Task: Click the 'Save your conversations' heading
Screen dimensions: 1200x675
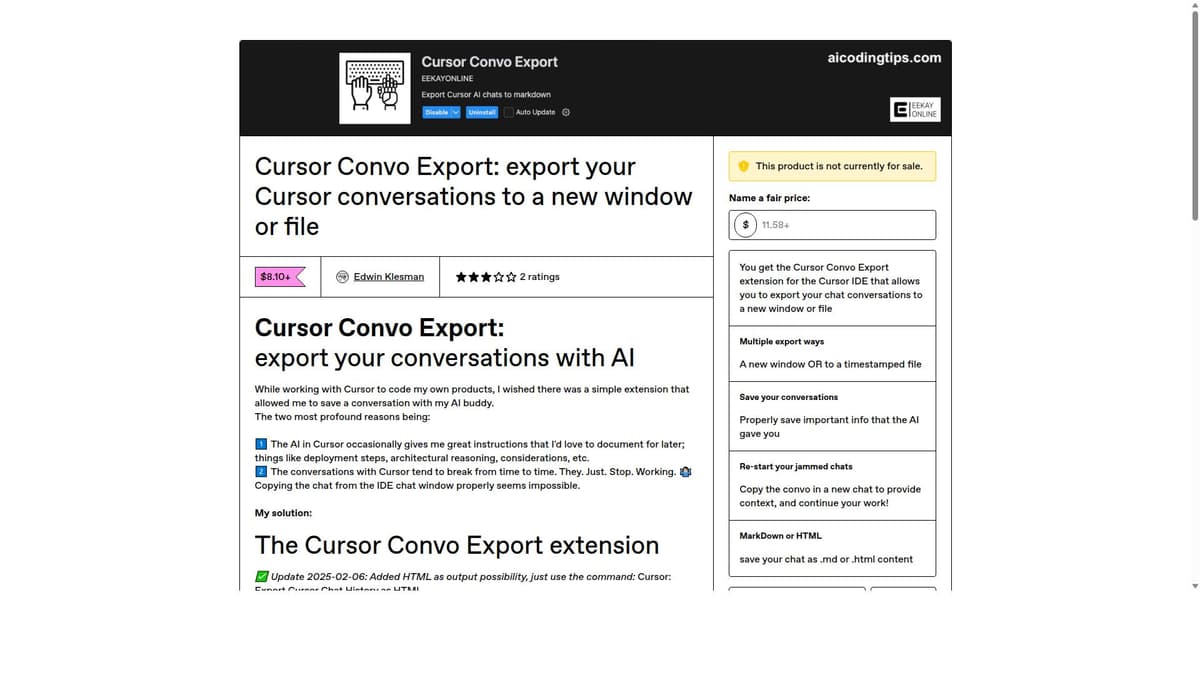Action: 789,397
